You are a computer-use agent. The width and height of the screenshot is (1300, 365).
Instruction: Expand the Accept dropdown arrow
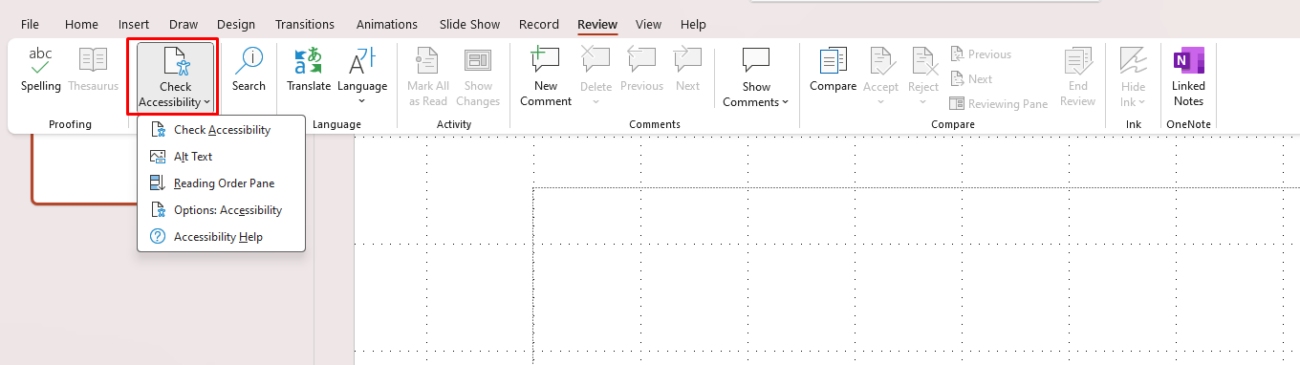(881, 101)
